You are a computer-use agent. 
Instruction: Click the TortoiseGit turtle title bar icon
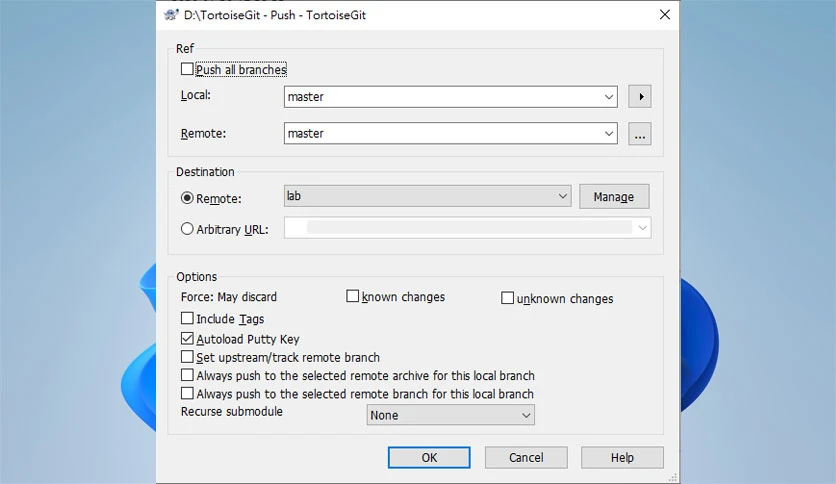pos(171,14)
